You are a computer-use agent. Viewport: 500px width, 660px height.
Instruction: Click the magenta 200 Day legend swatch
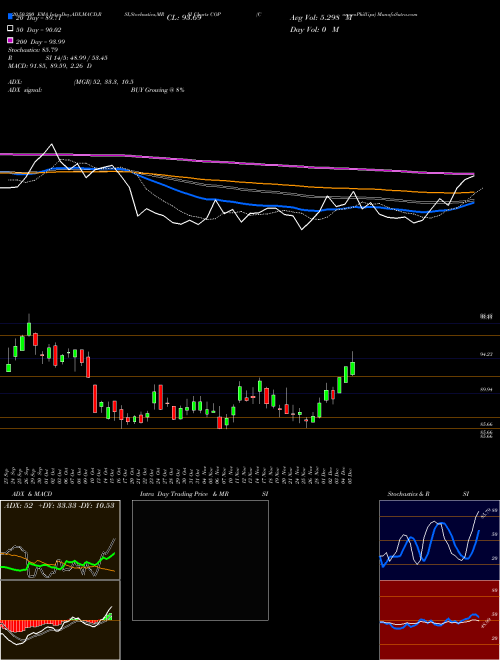pos(11,41)
